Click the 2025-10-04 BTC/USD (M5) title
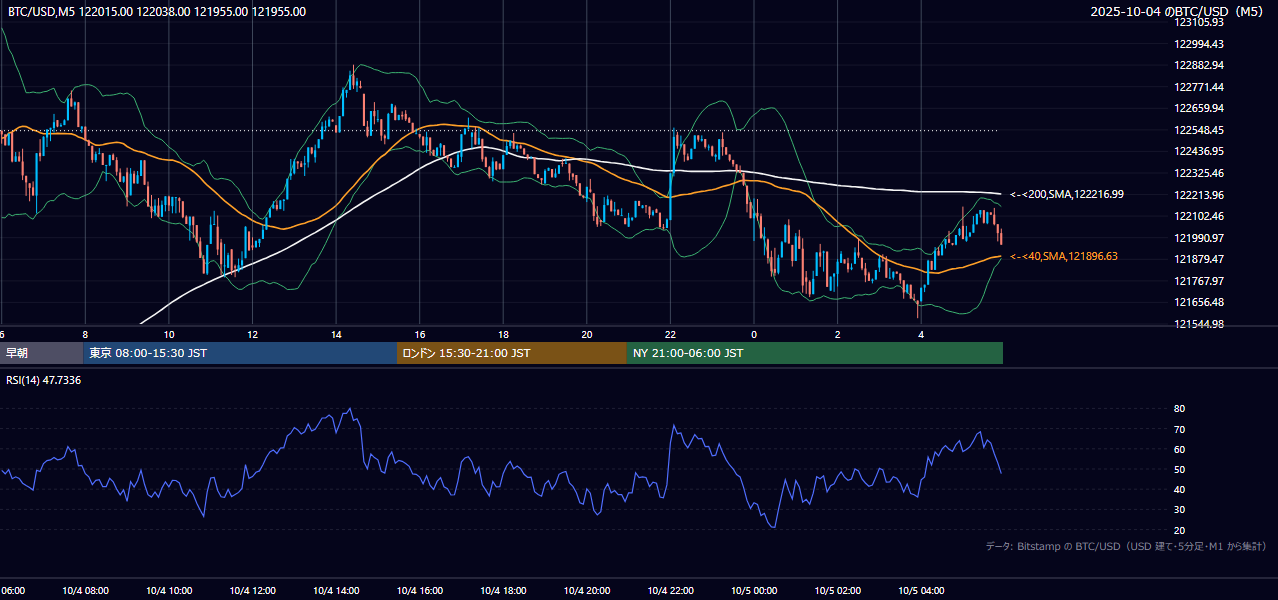Viewport: 1278px width, 600px height. [1179, 12]
